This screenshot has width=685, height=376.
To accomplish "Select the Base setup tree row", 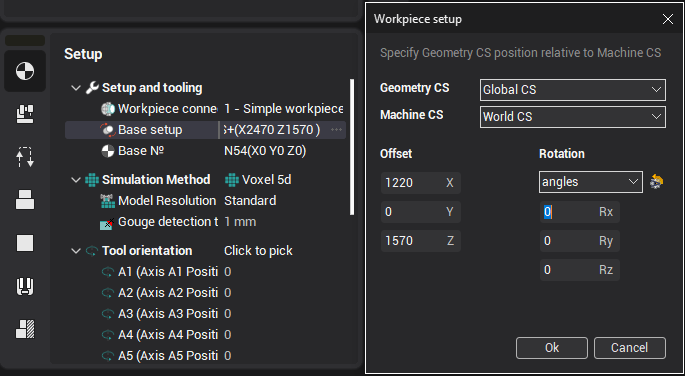I will click(205, 130).
